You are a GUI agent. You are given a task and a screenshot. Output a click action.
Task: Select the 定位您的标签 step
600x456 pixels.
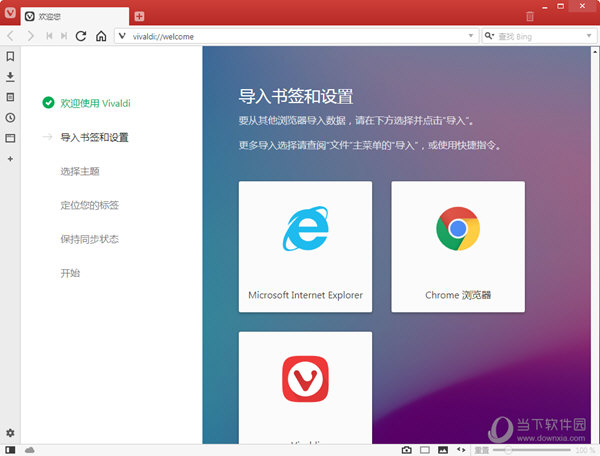(90, 205)
